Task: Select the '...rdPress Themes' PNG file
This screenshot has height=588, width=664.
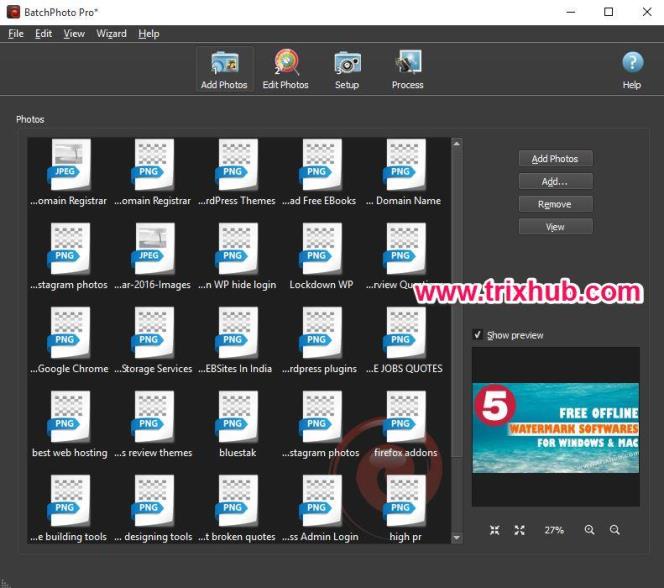Action: 237,173
